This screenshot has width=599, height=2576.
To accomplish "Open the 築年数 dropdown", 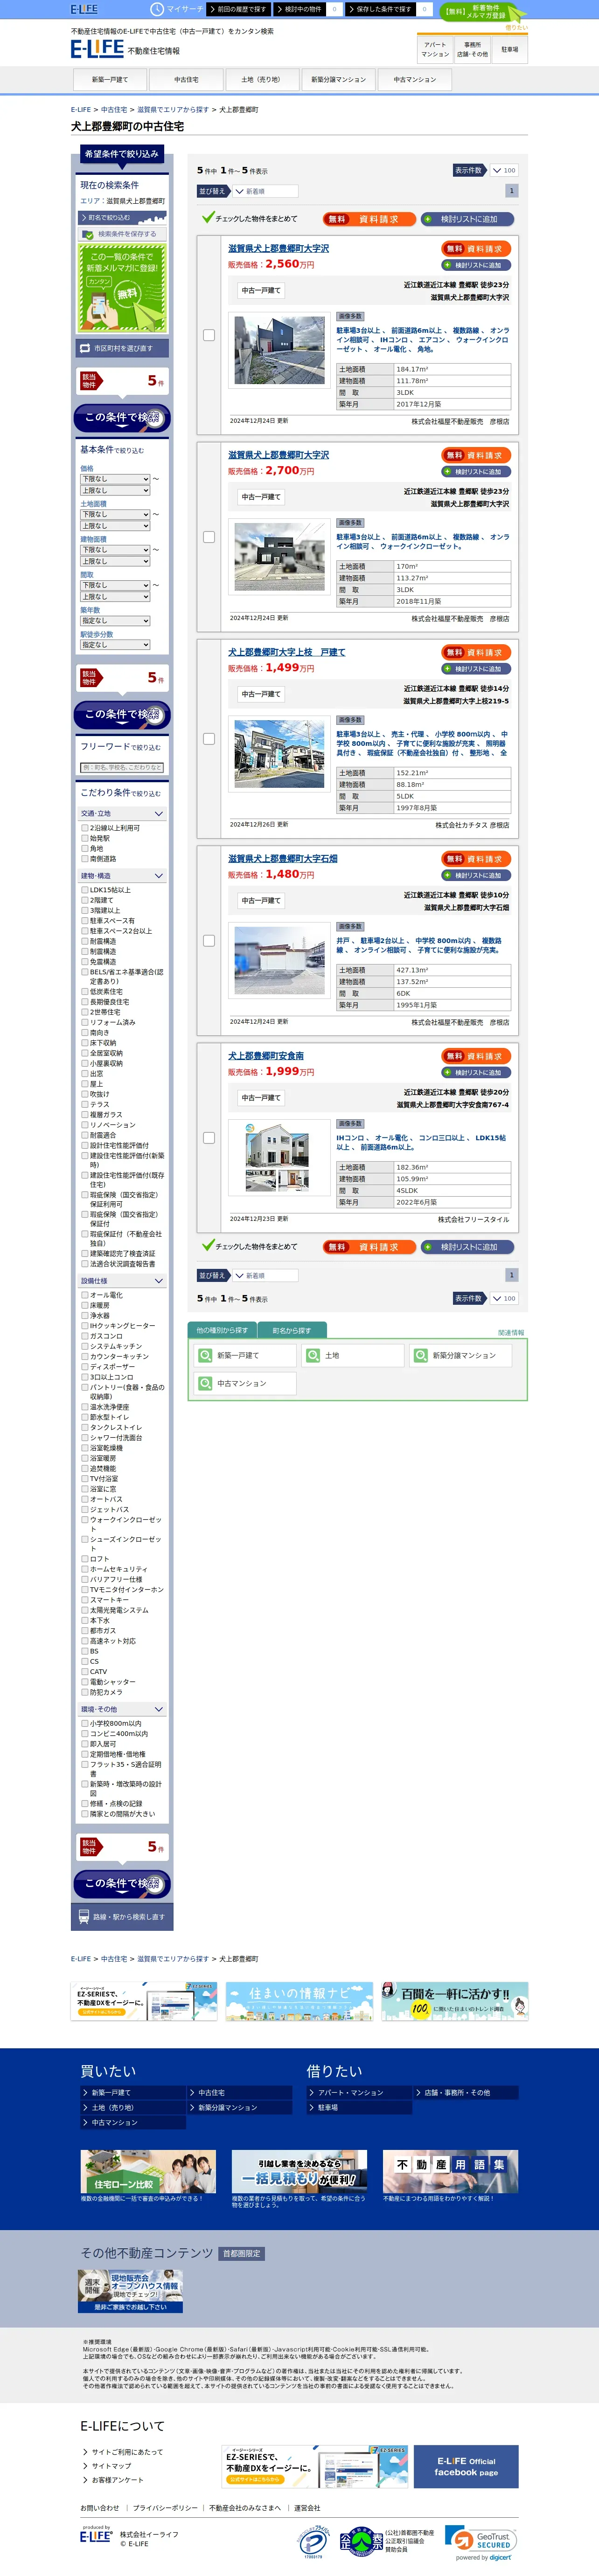I will (115, 621).
